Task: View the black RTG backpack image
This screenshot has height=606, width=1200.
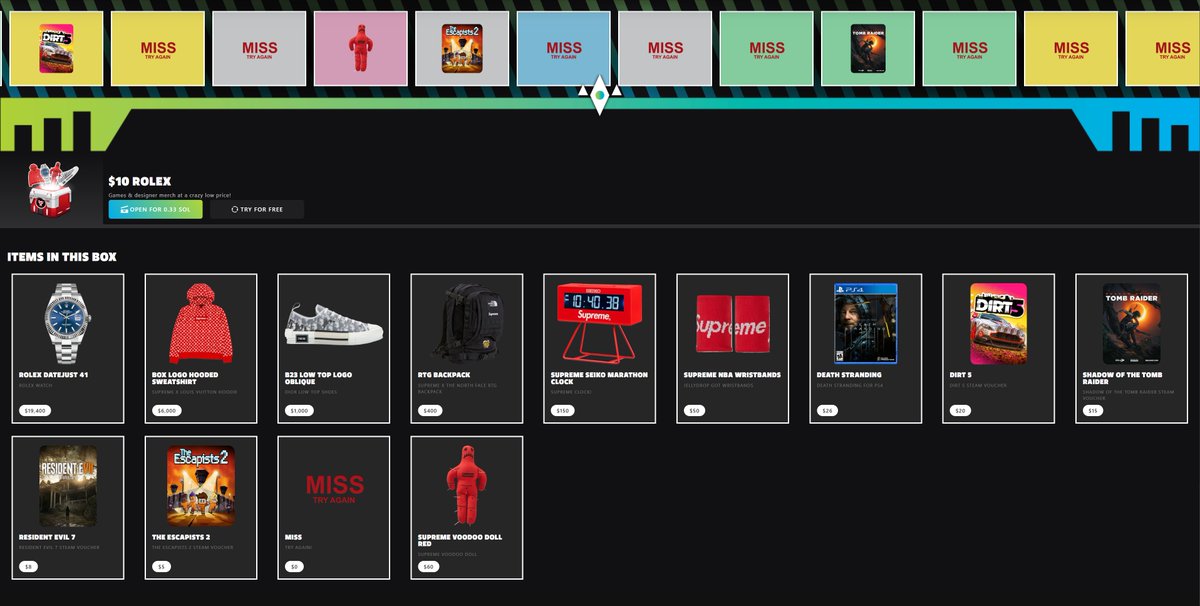Action: [467, 322]
